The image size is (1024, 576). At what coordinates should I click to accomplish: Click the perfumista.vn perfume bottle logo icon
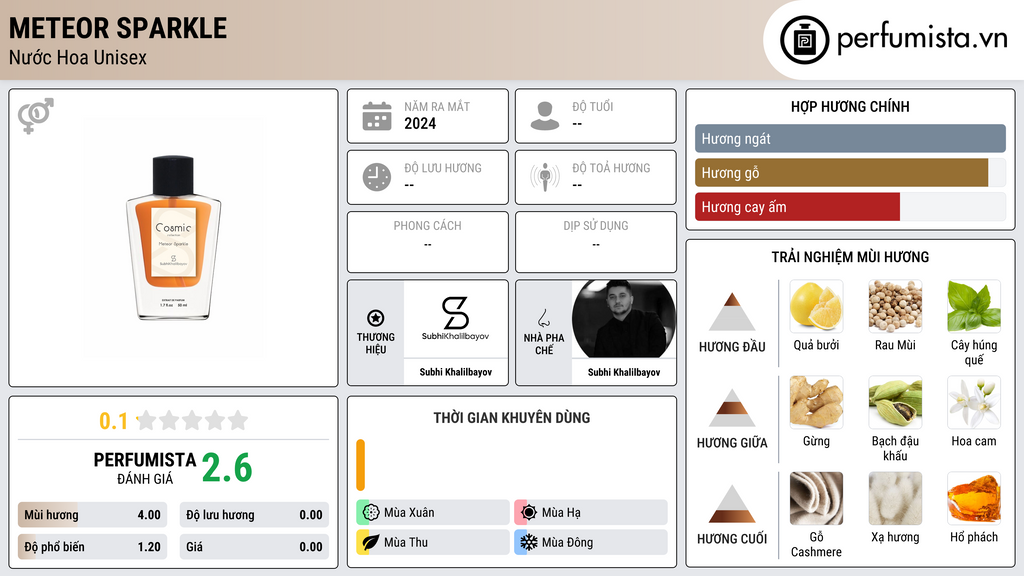[x=804, y=40]
